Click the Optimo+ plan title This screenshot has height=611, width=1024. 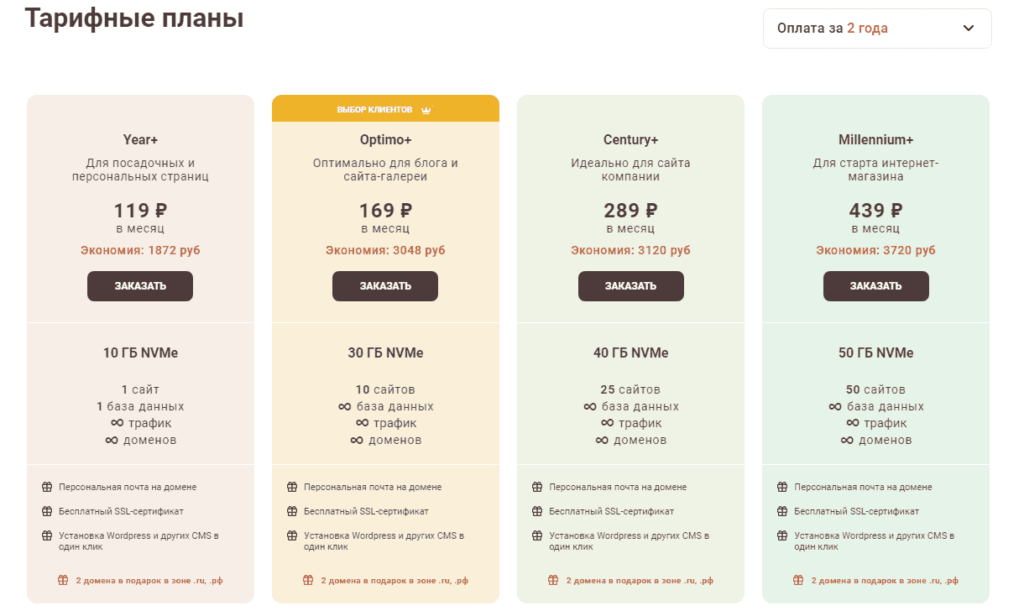click(385, 139)
